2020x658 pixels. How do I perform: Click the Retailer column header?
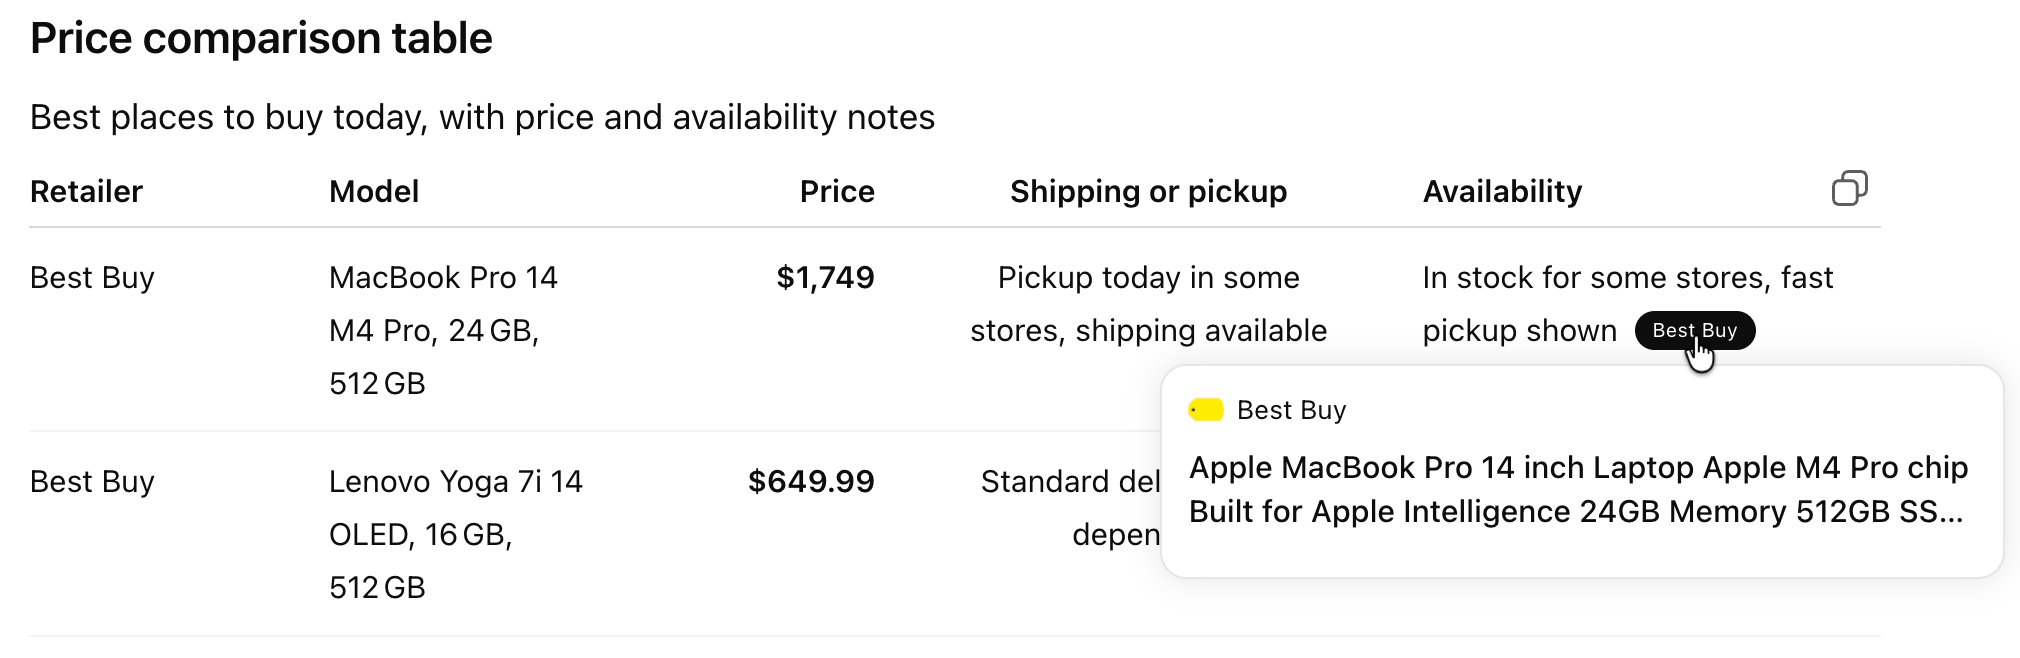(x=86, y=191)
